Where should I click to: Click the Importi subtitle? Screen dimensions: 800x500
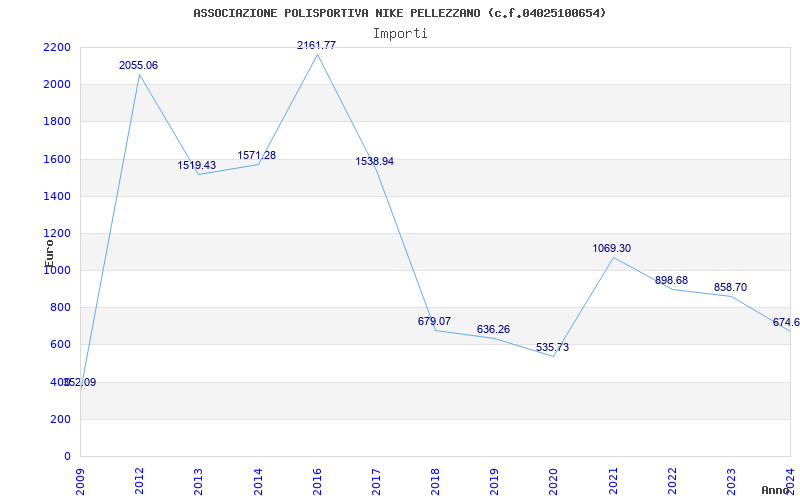point(400,34)
